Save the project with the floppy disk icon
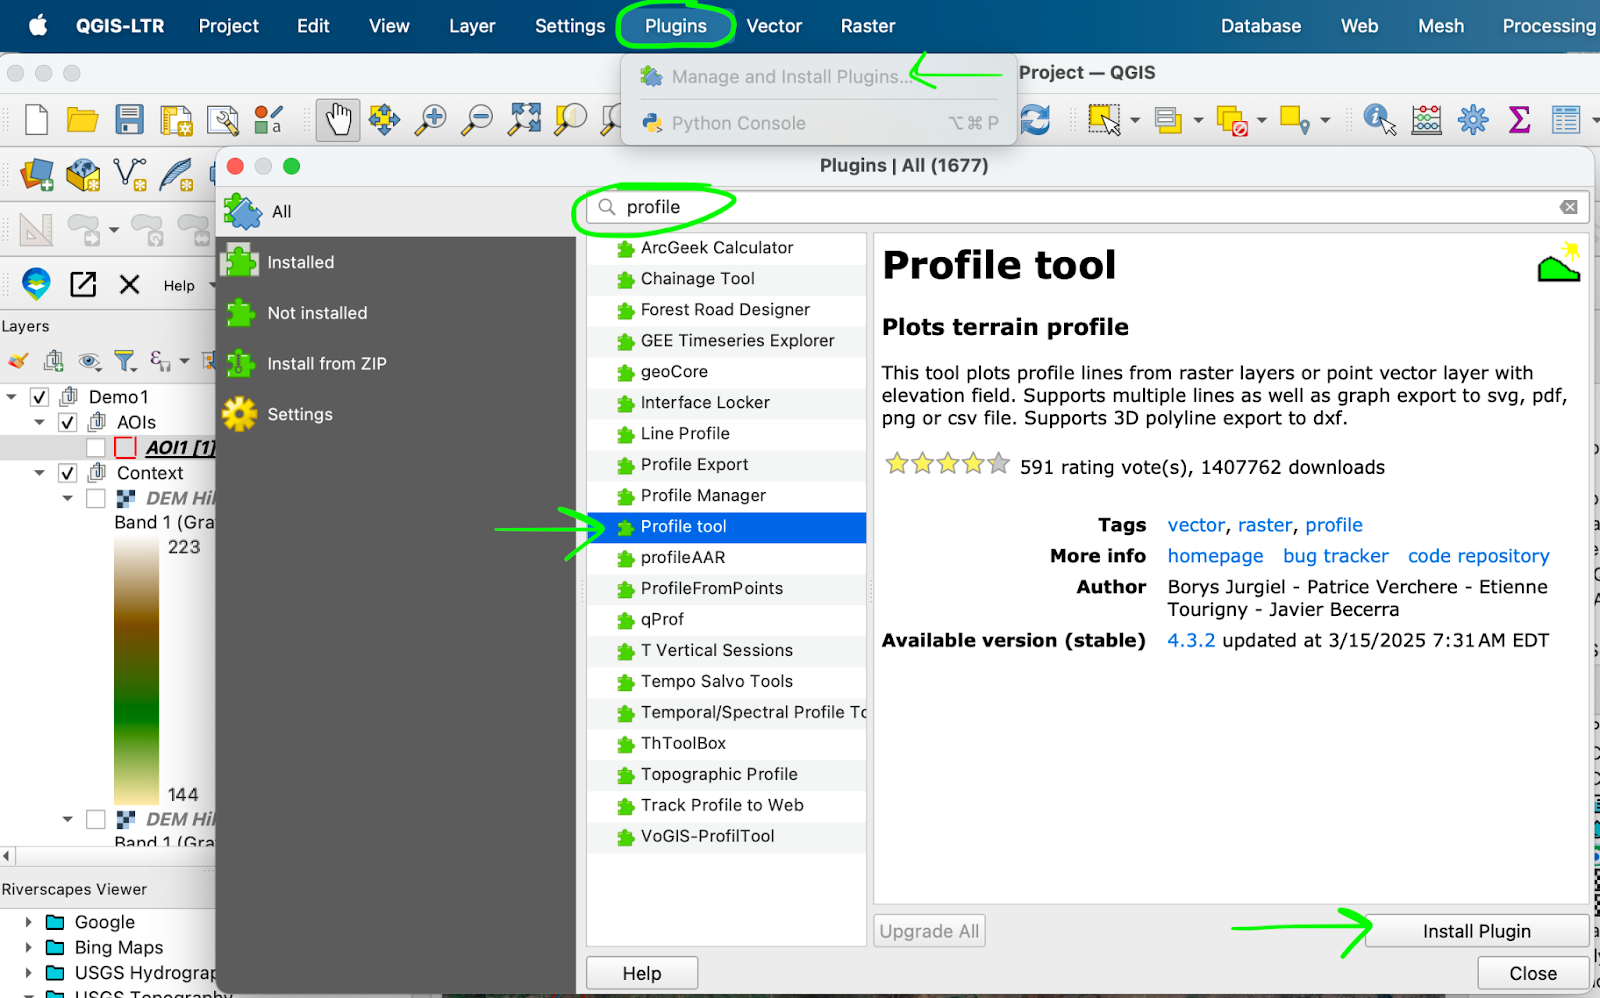1600x998 pixels. tap(129, 120)
